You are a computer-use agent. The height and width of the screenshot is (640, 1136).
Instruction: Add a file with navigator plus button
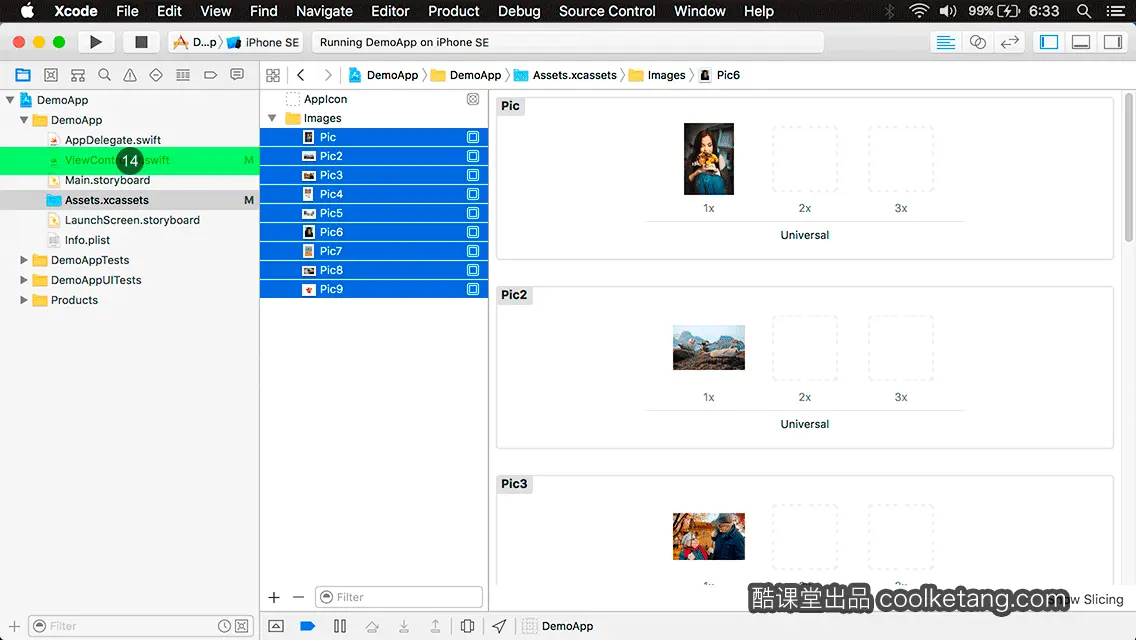(x=14, y=626)
